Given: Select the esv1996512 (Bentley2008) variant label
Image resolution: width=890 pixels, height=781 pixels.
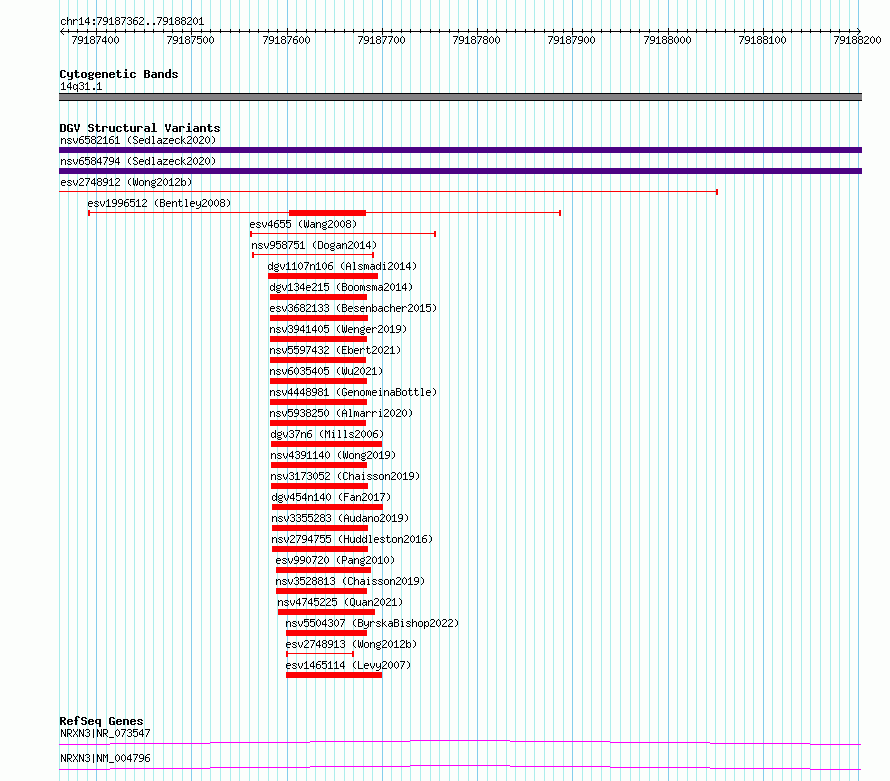Looking at the screenshot, I should click(x=159, y=203).
